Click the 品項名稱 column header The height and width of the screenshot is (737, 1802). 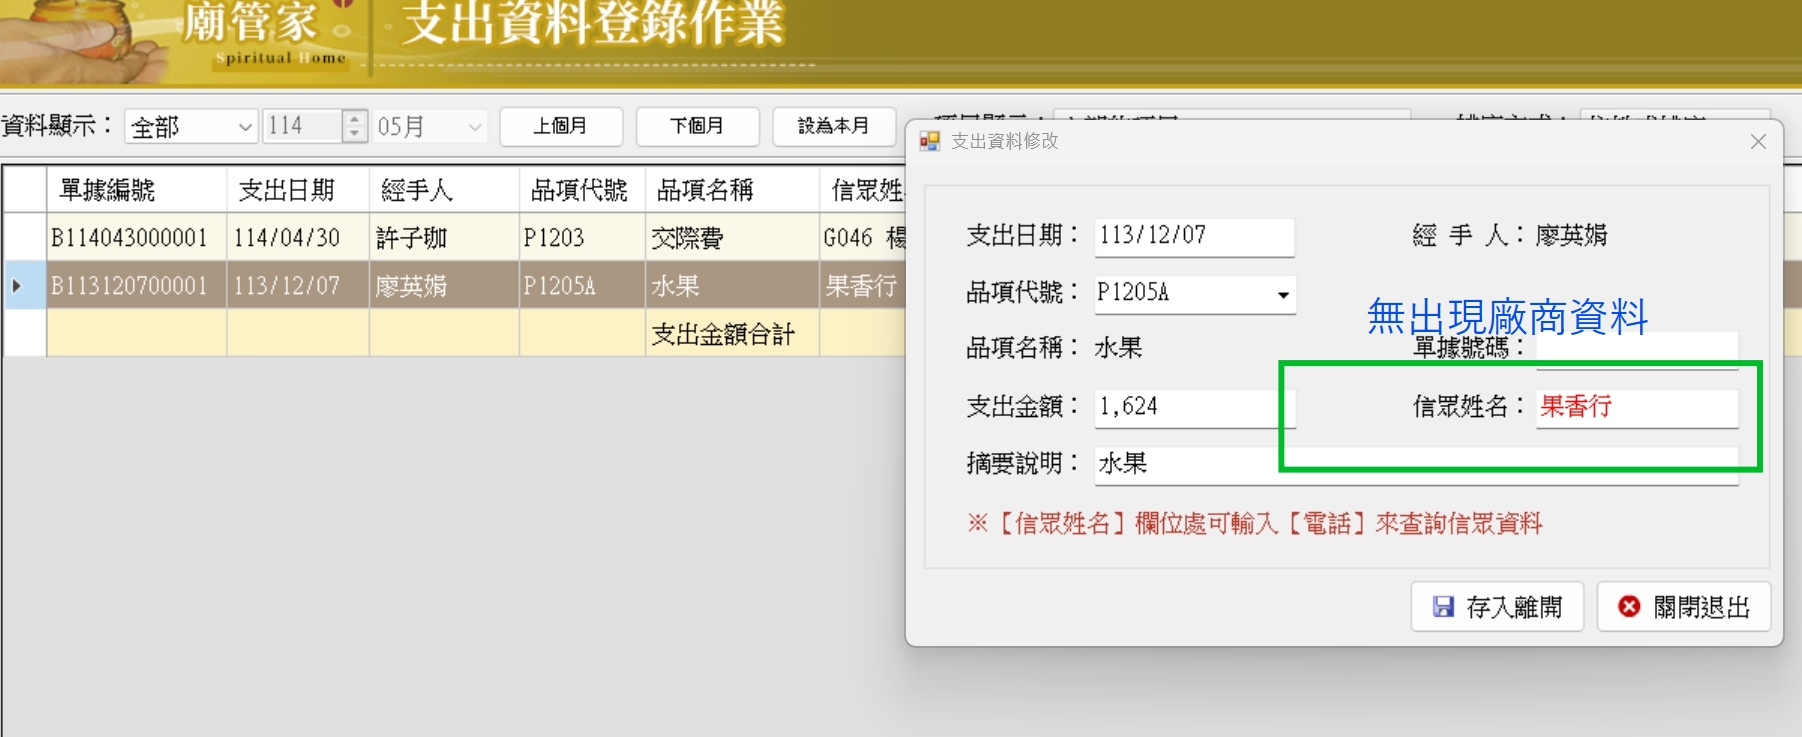732,190
